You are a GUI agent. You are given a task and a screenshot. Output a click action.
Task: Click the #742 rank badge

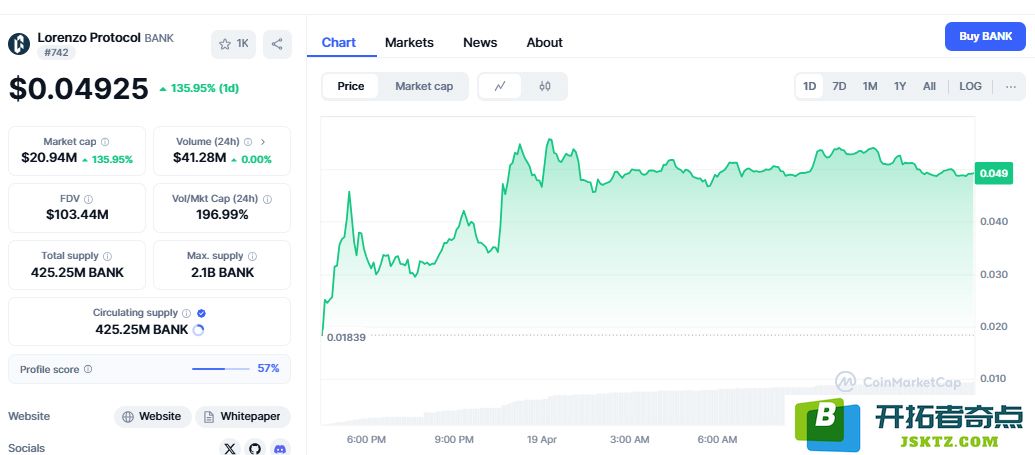[55, 52]
